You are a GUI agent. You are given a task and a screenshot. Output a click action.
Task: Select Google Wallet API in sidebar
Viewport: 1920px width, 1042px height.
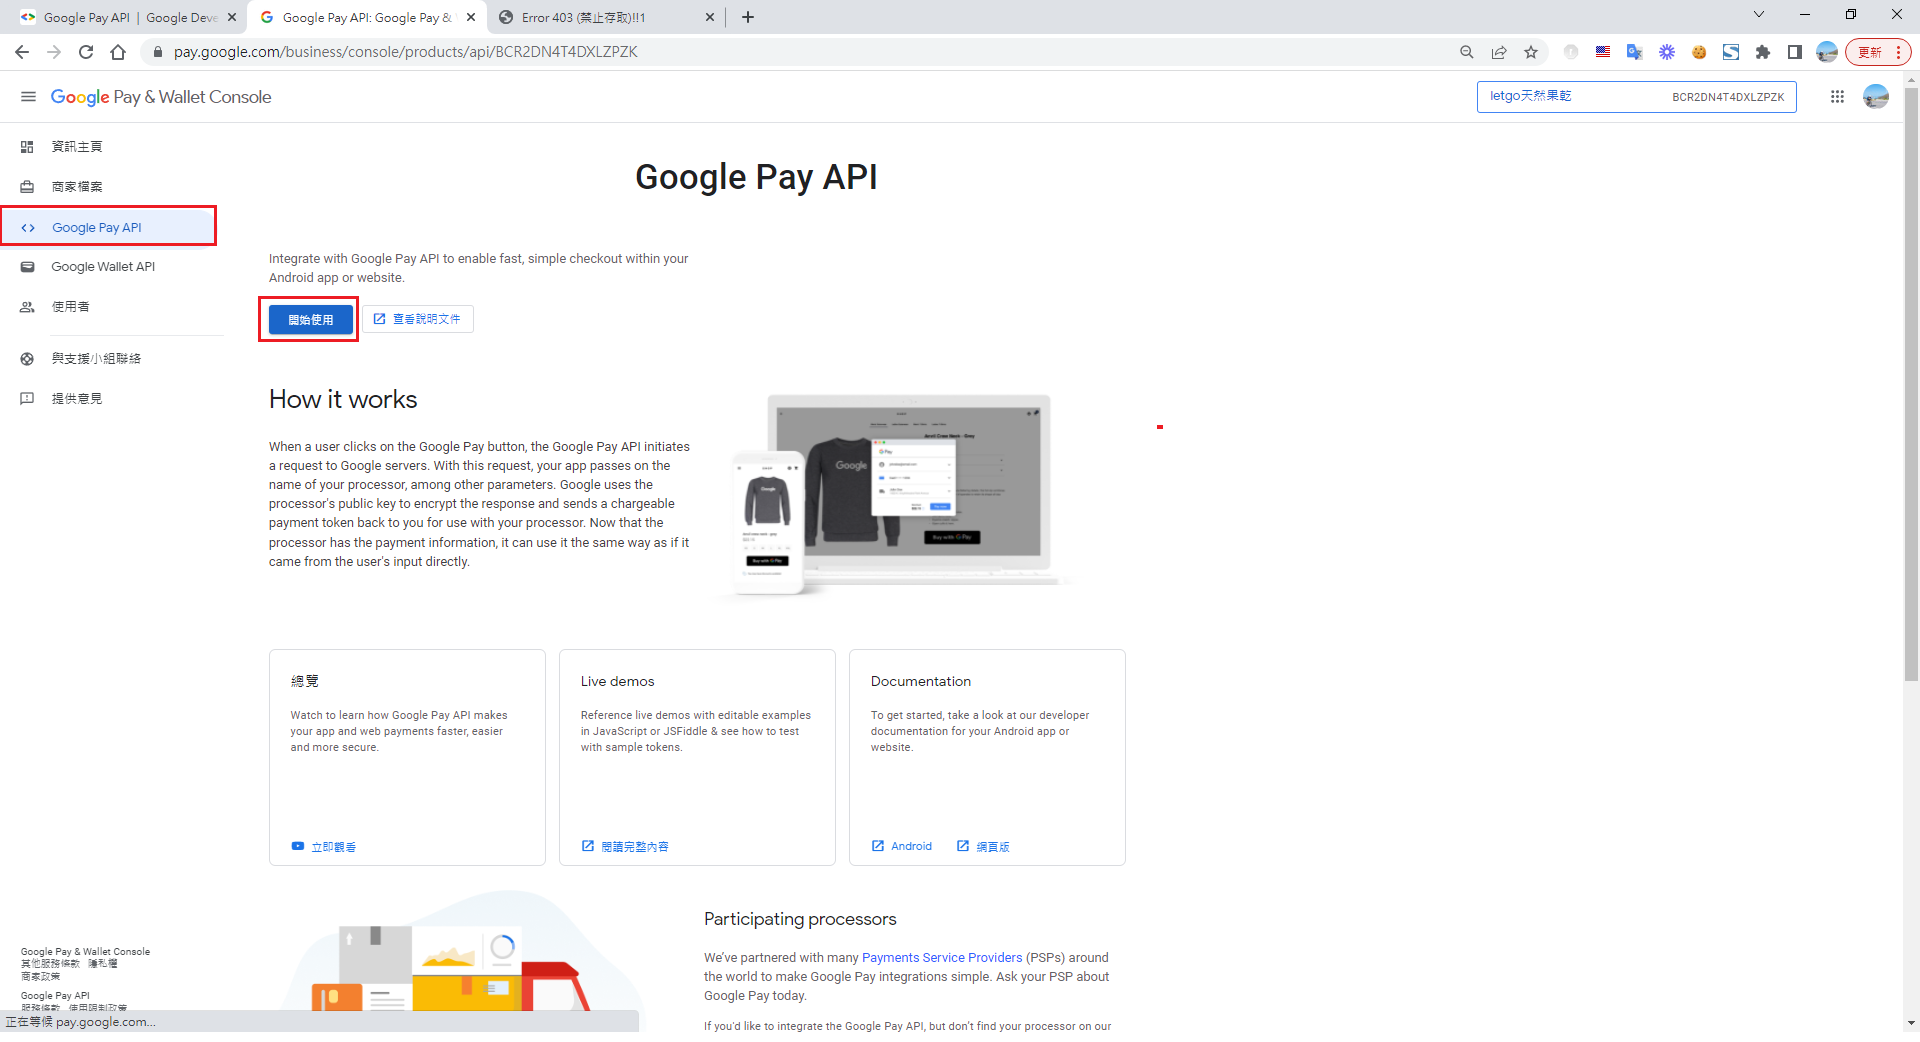[103, 267]
